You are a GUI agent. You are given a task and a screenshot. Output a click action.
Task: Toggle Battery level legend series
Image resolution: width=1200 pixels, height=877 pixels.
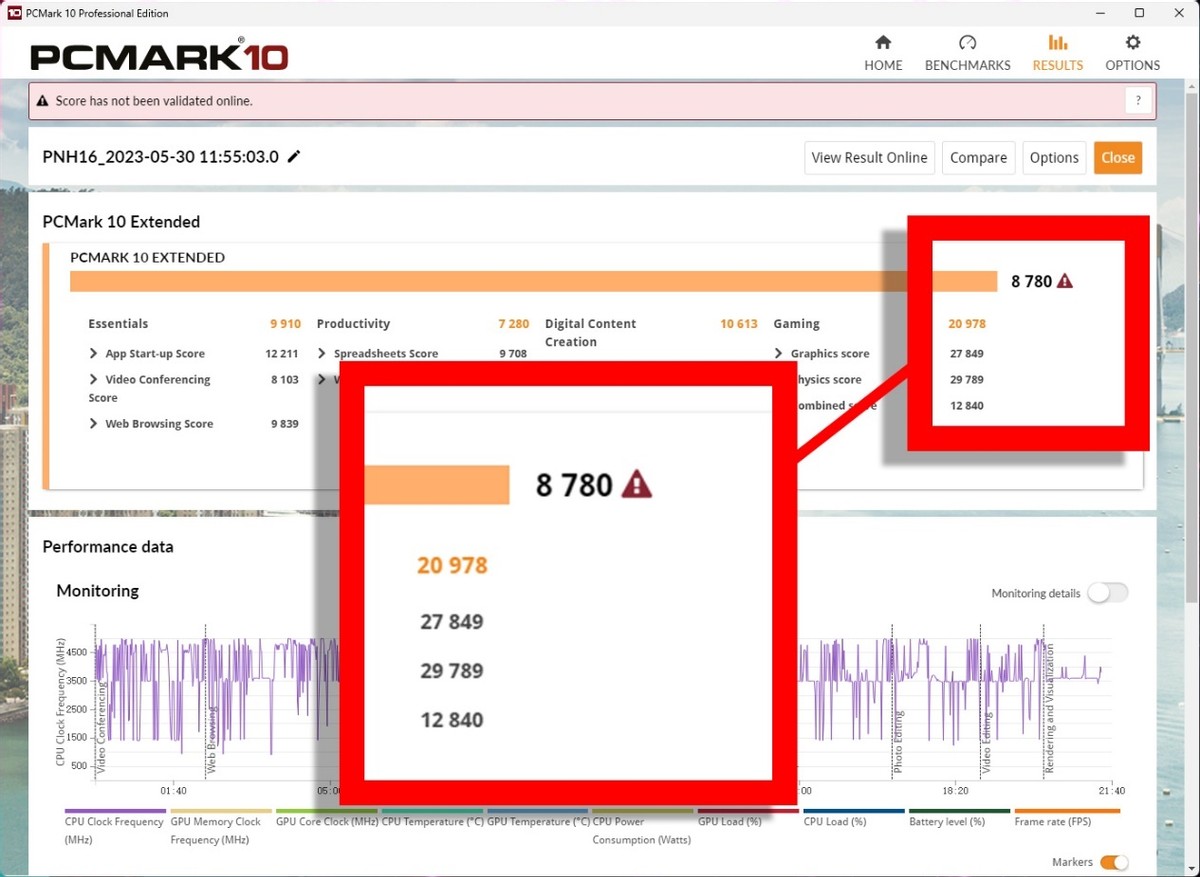[x=960, y=818]
